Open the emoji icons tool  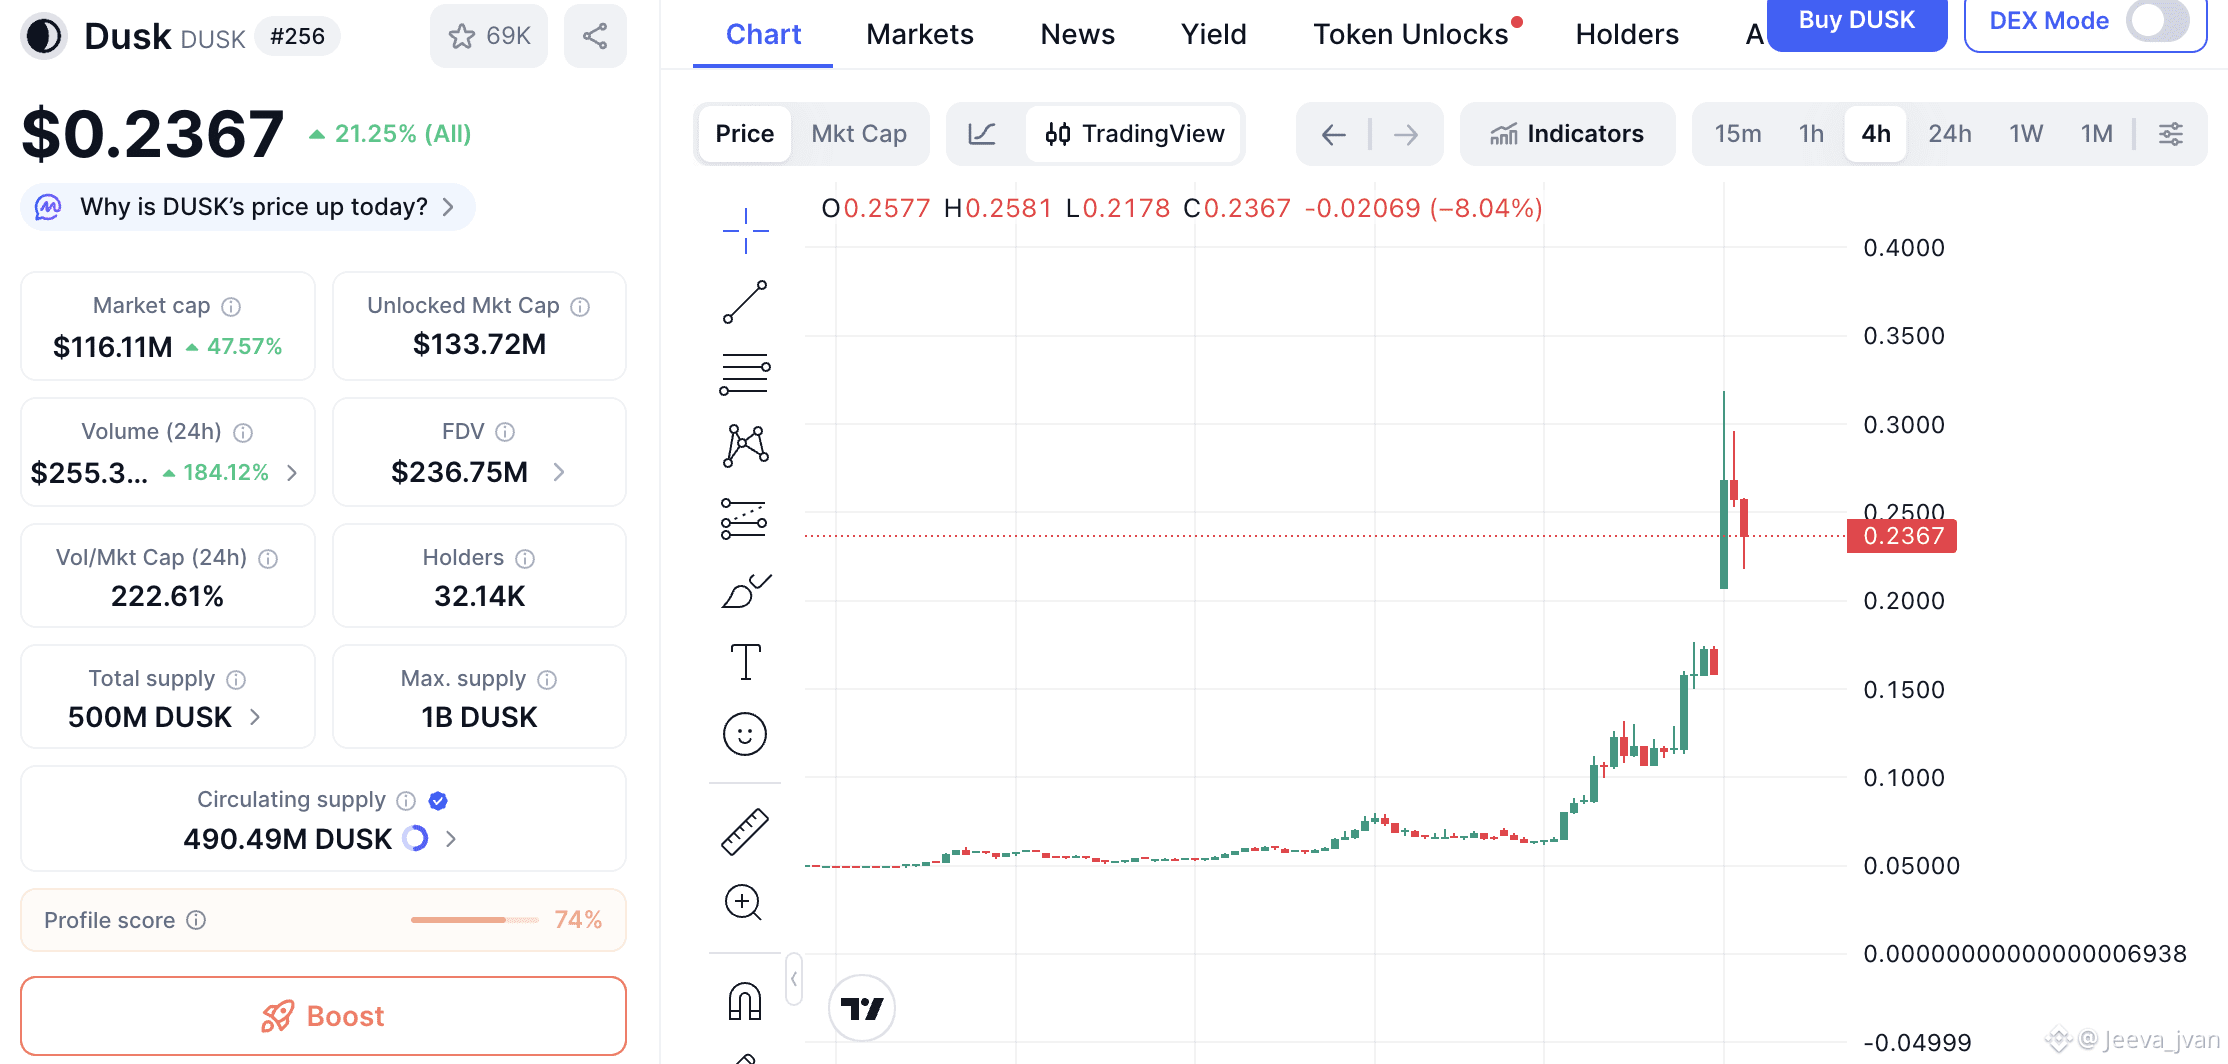[745, 735]
